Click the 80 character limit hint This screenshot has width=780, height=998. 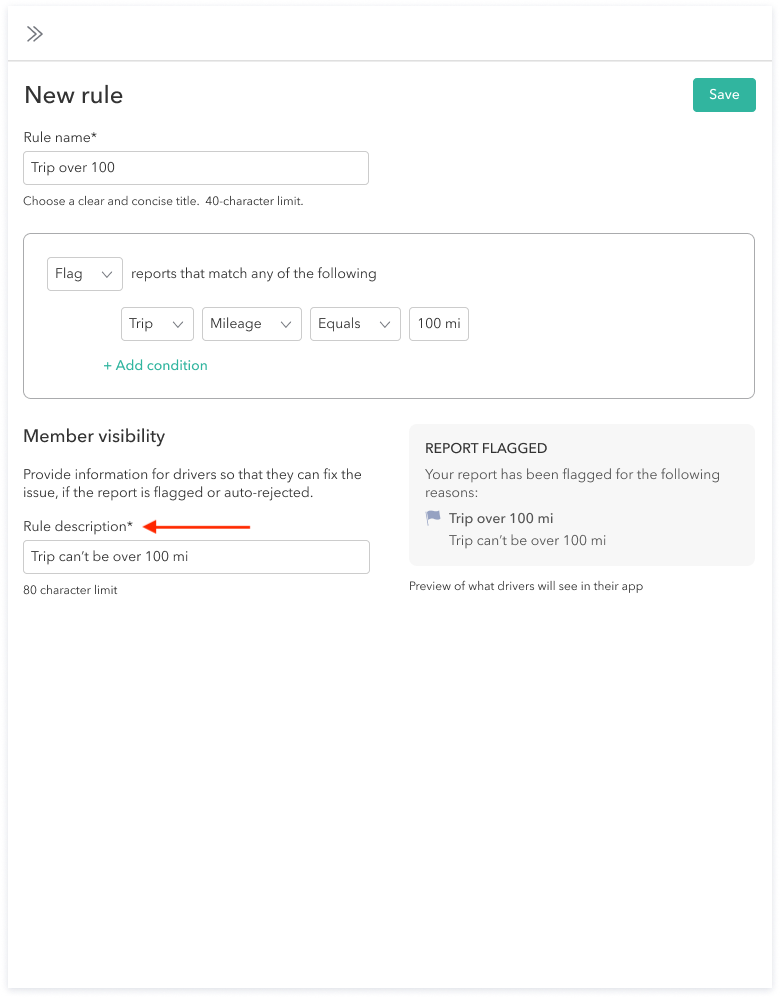coord(70,590)
